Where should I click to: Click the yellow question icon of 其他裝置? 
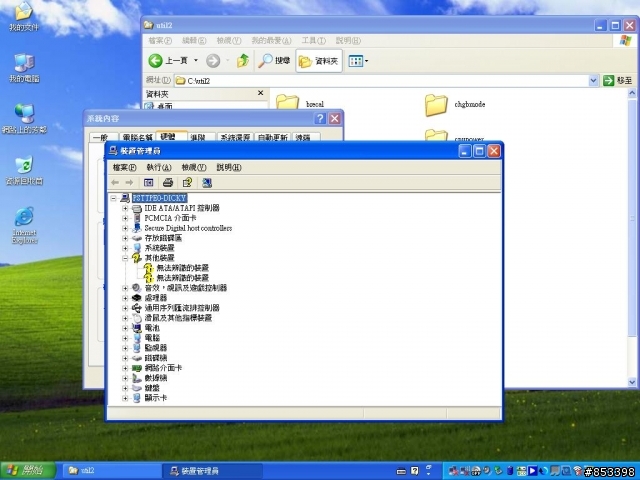(137, 258)
